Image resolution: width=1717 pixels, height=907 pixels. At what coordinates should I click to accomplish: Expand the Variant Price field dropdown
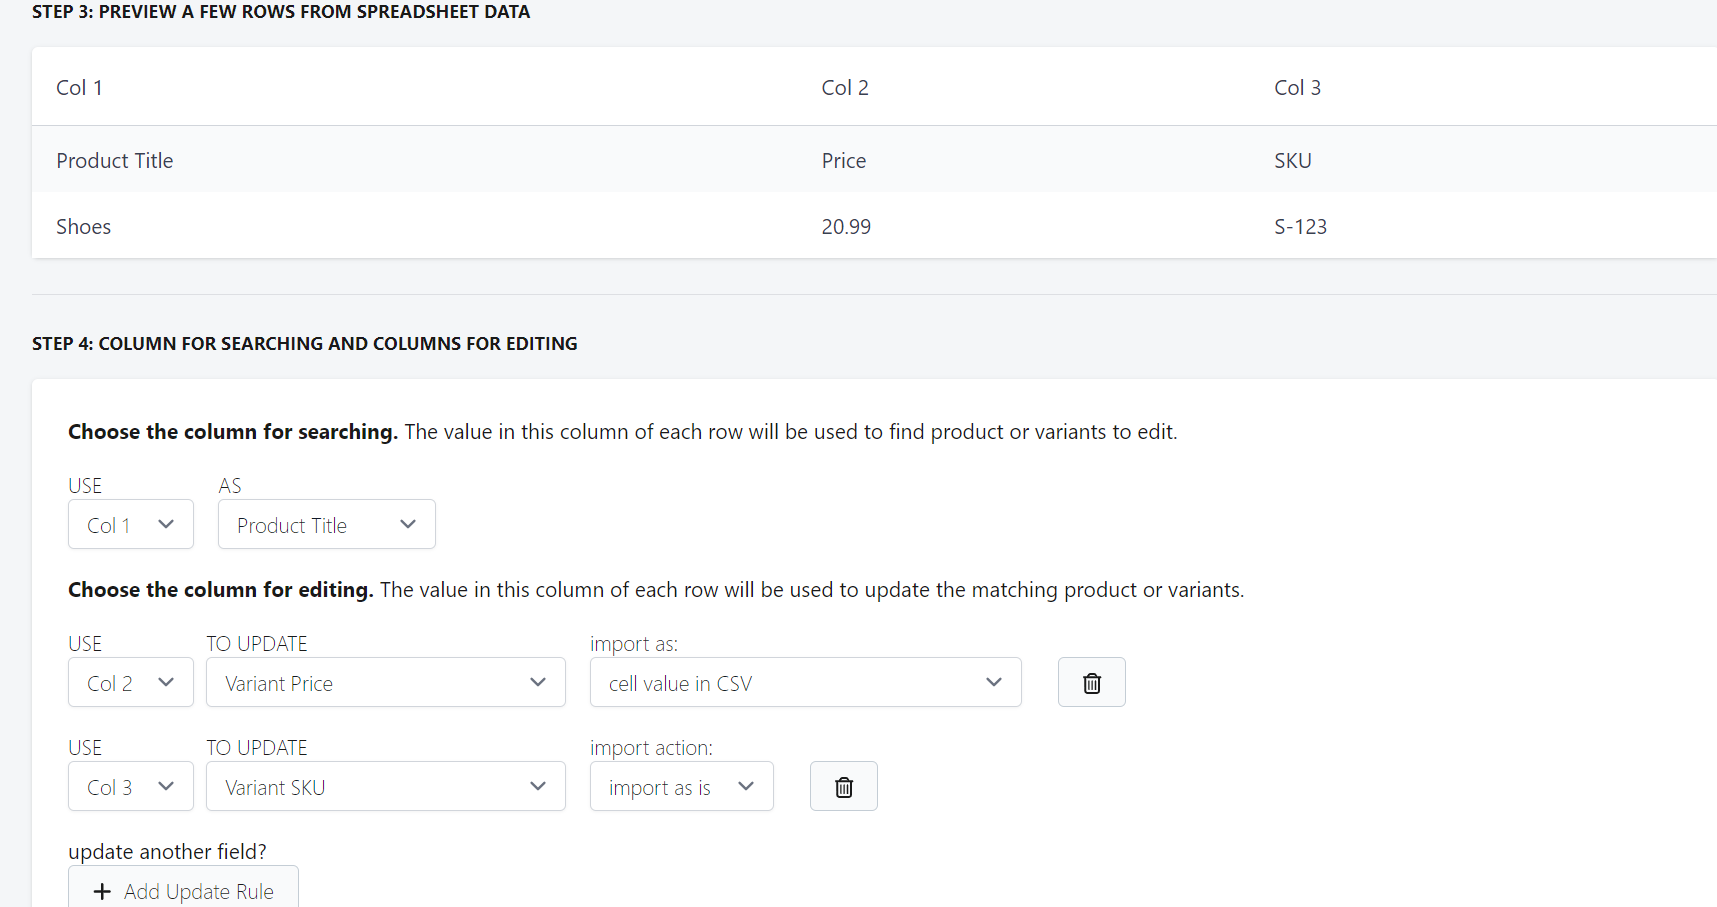(x=385, y=682)
